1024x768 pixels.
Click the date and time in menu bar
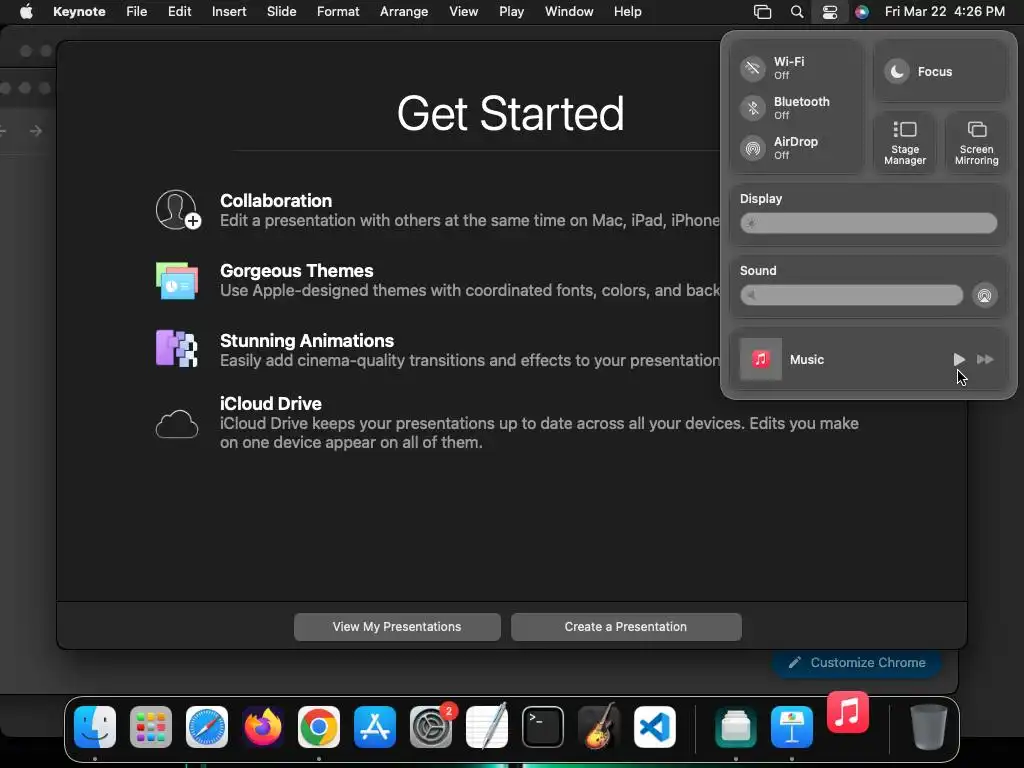point(944,12)
